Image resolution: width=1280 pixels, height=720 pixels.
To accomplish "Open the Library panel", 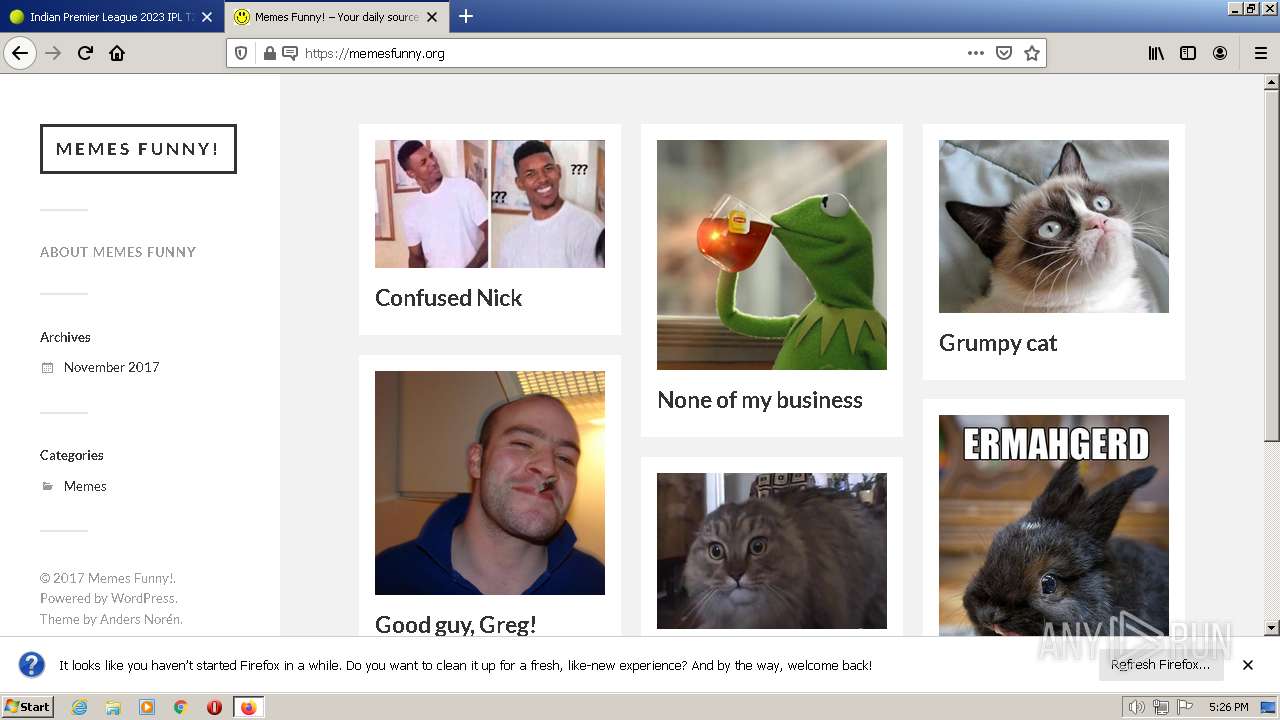I will point(1156,53).
